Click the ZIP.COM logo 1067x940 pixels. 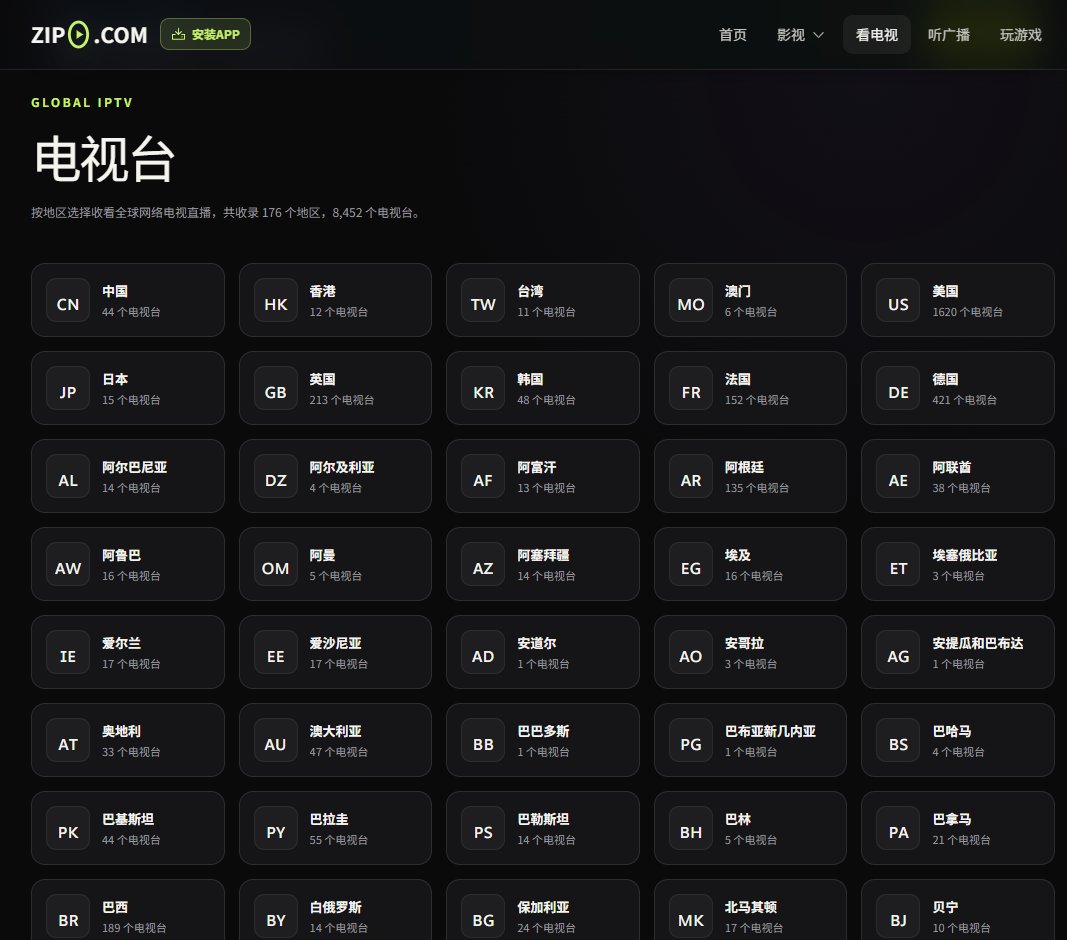tap(89, 35)
